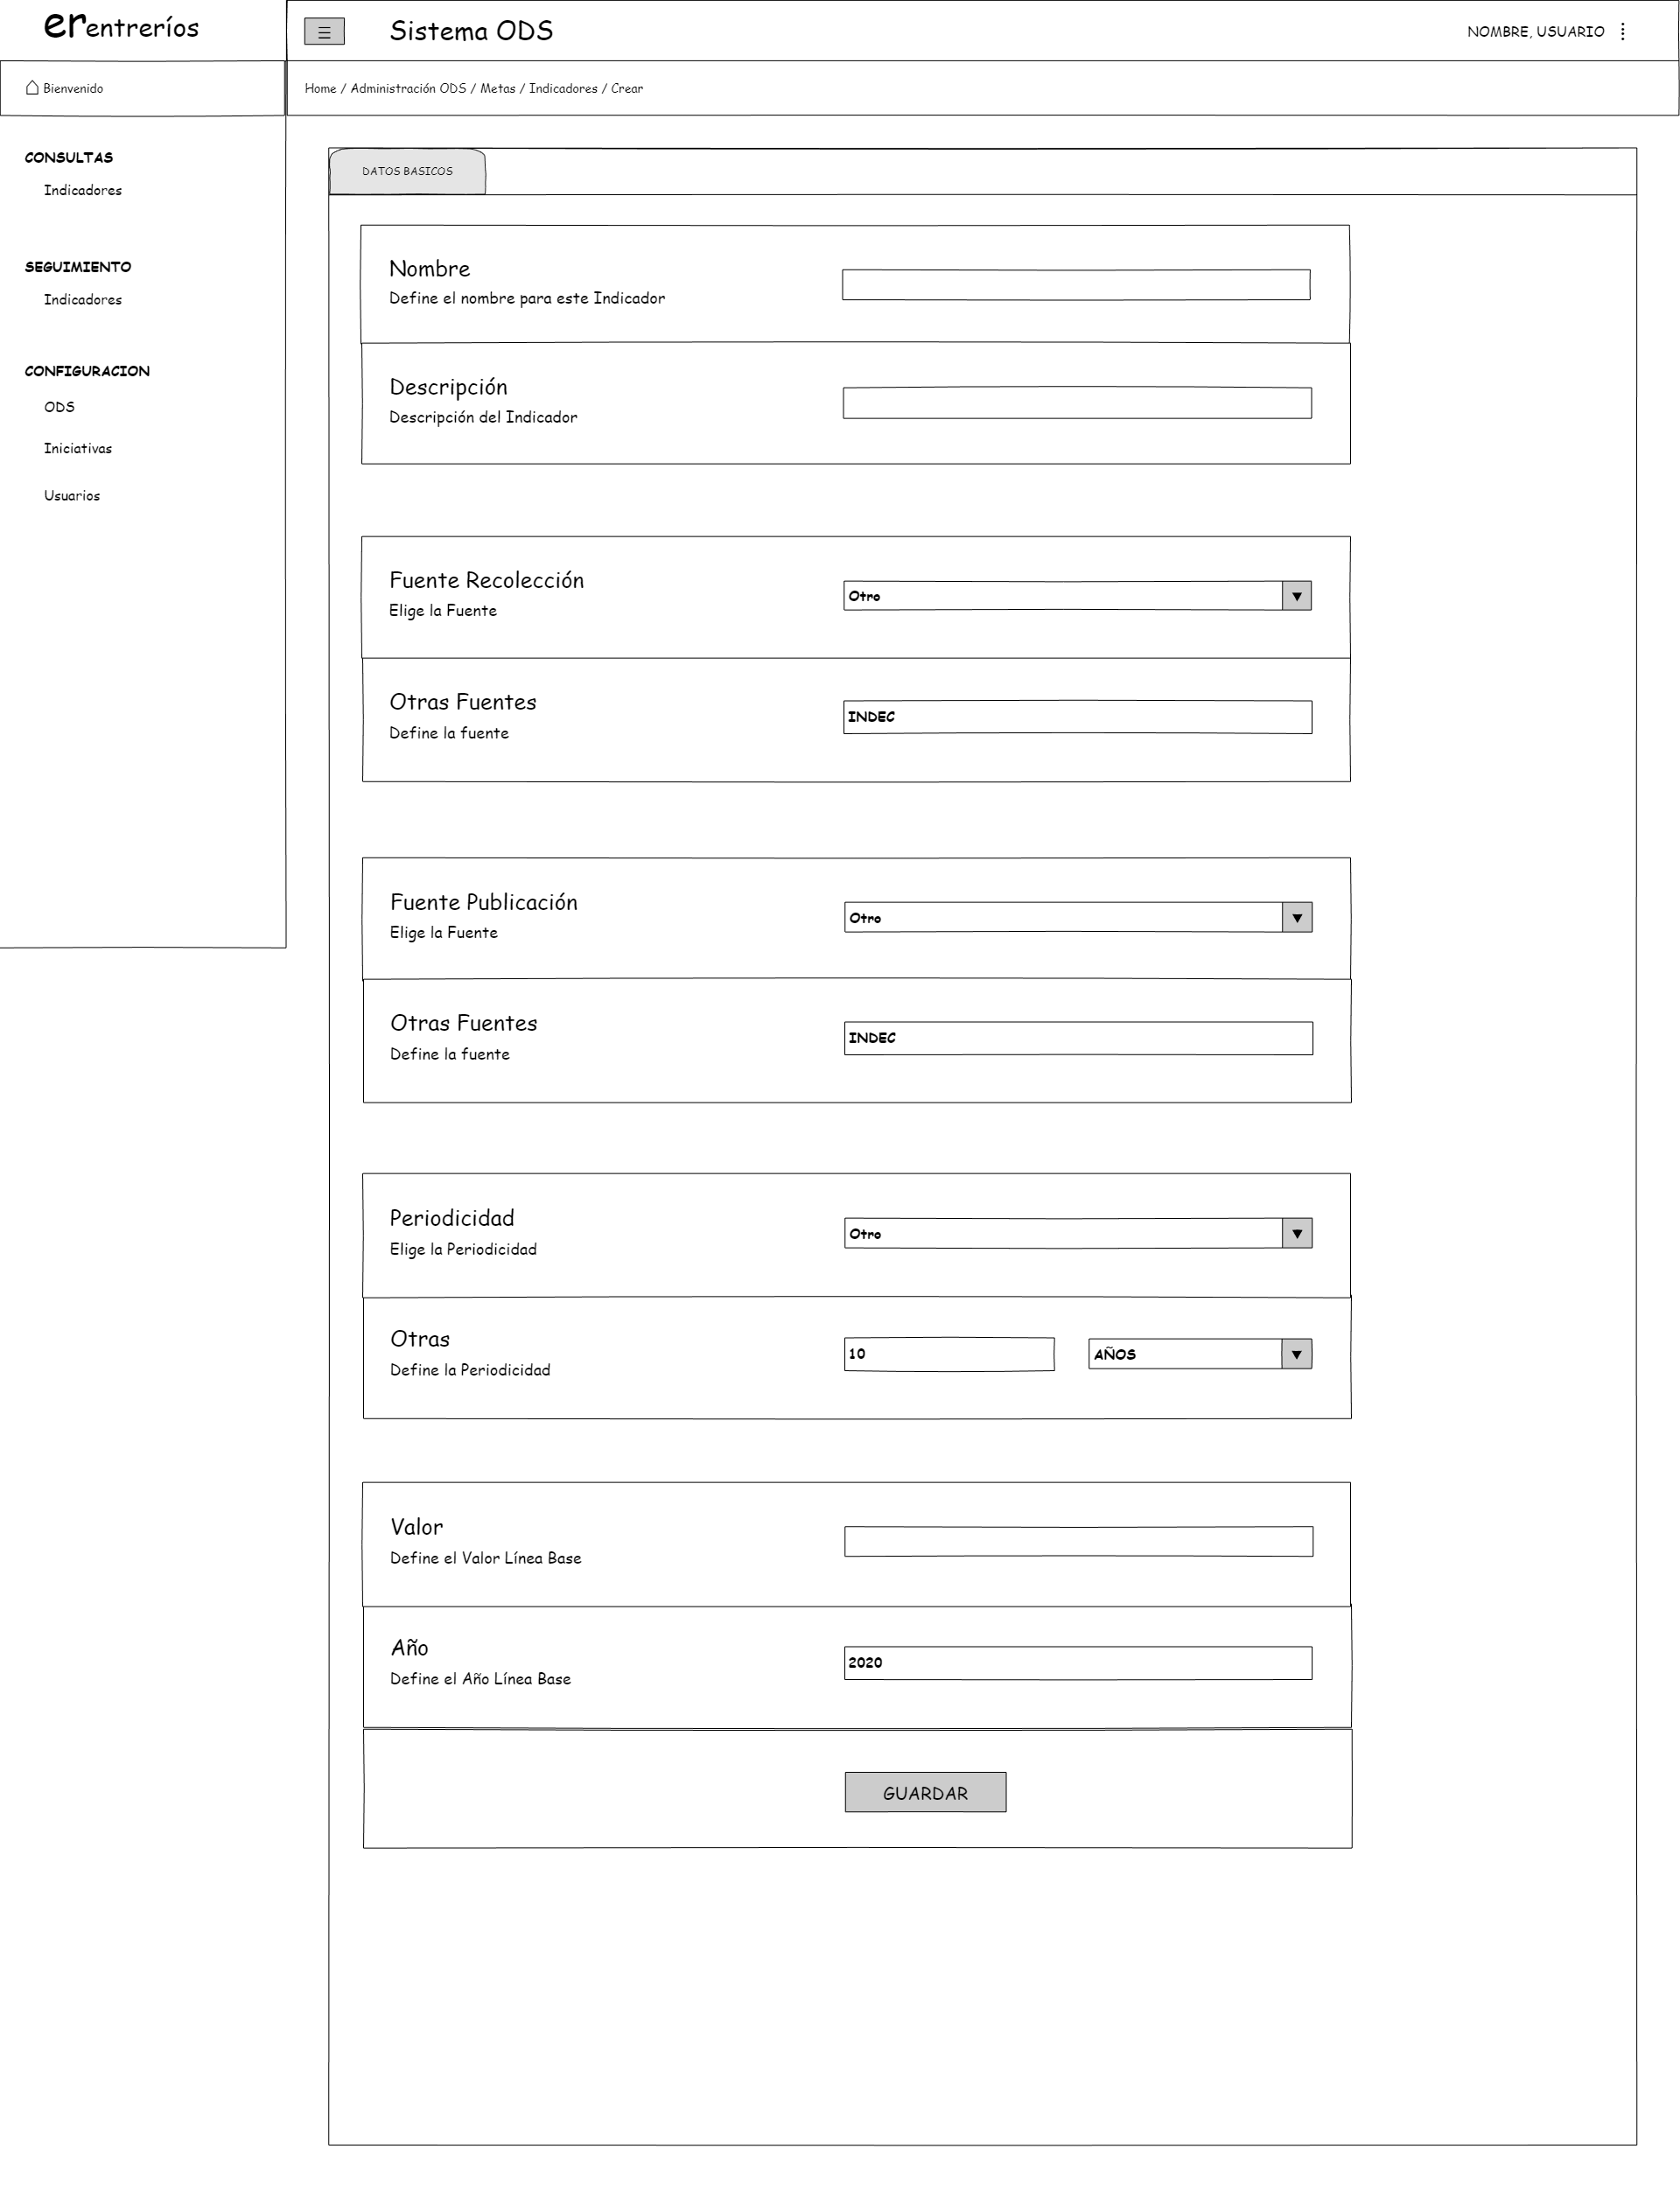1680x2205 pixels.
Task: Switch to the DATOS BASICOS tab
Action: coord(407,171)
